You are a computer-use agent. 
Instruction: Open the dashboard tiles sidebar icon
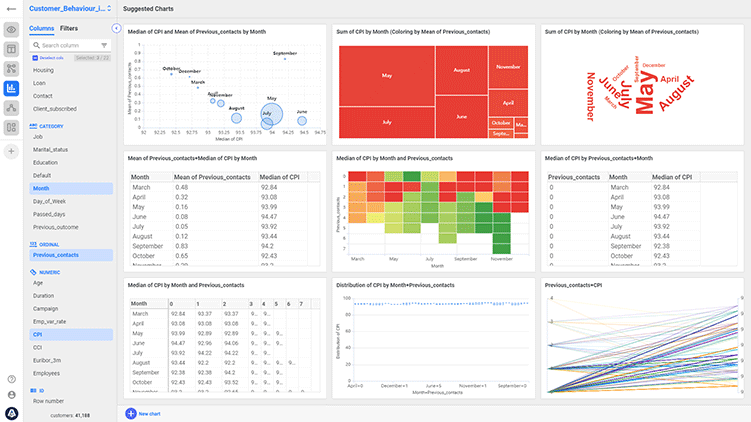pyautogui.click(x=11, y=127)
